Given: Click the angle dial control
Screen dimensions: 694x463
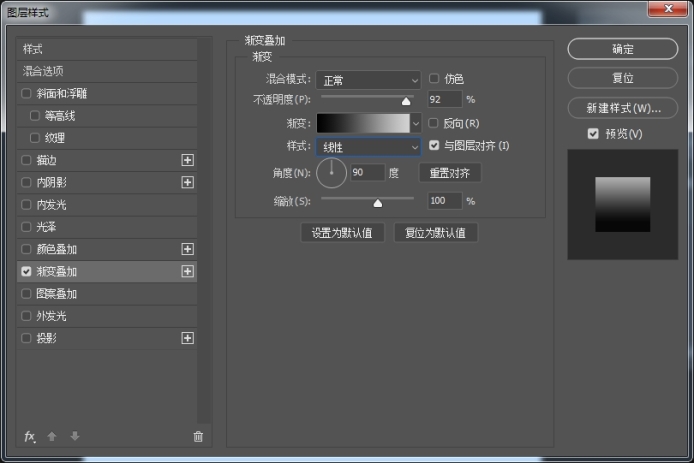Looking at the screenshot, I should [331, 173].
